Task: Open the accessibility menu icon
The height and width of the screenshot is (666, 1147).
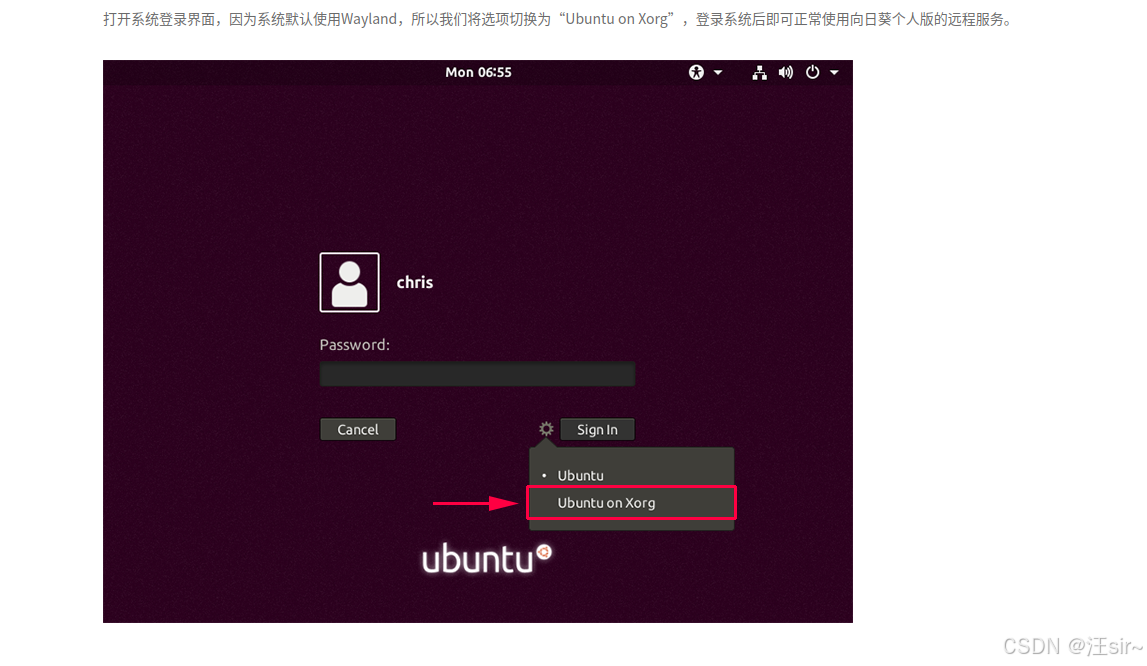Action: [696, 72]
